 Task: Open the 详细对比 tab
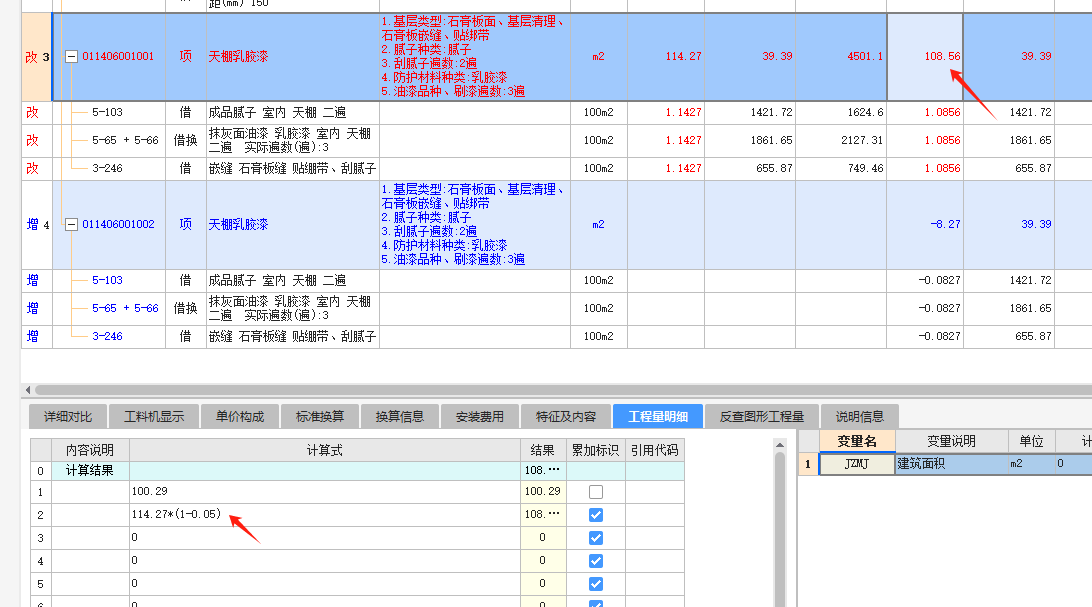pos(68,416)
